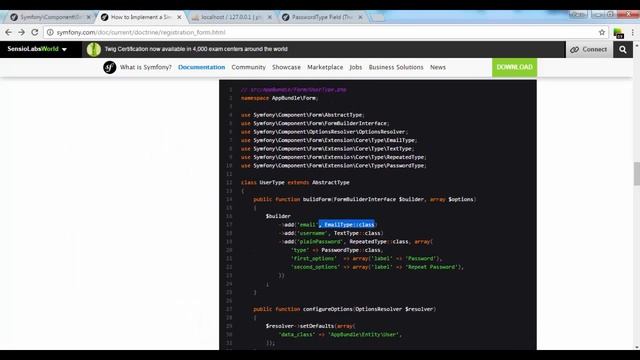Bookmark this page with the star icon
The width and height of the screenshot is (640, 360).
tap(602, 32)
